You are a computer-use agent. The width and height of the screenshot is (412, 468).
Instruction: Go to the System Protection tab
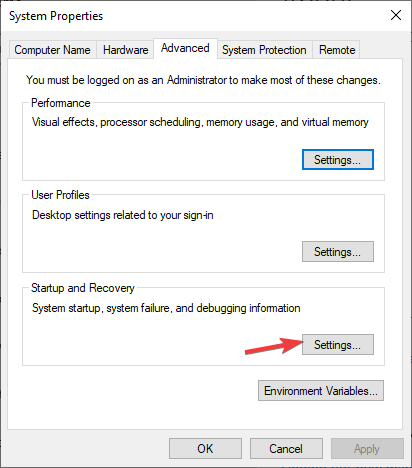264,50
